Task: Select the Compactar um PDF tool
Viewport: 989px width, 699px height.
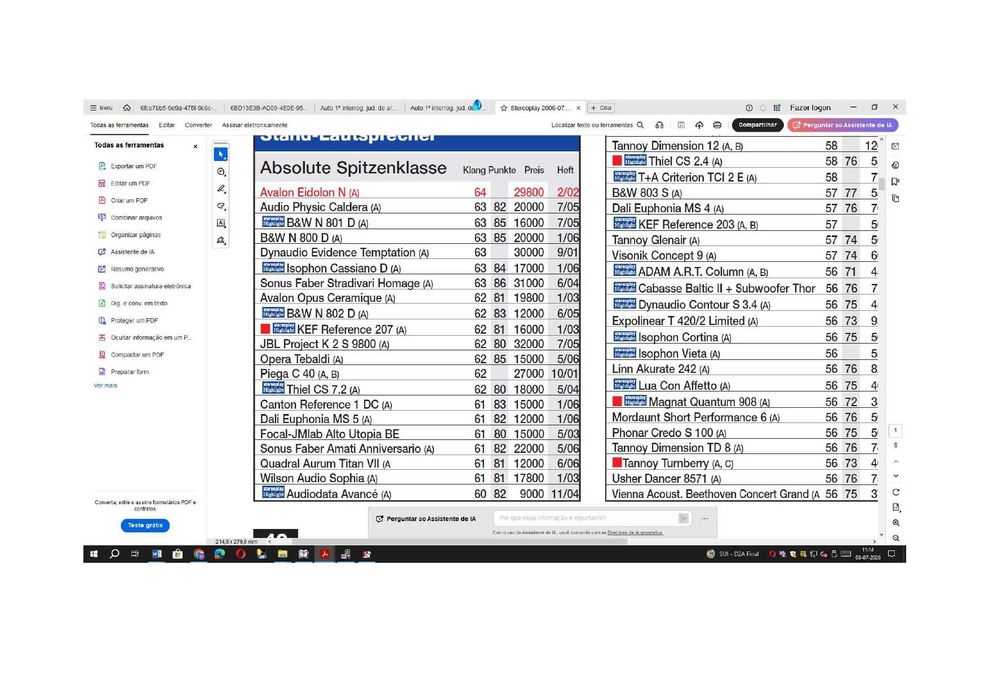Action: pyautogui.click(x=131, y=355)
